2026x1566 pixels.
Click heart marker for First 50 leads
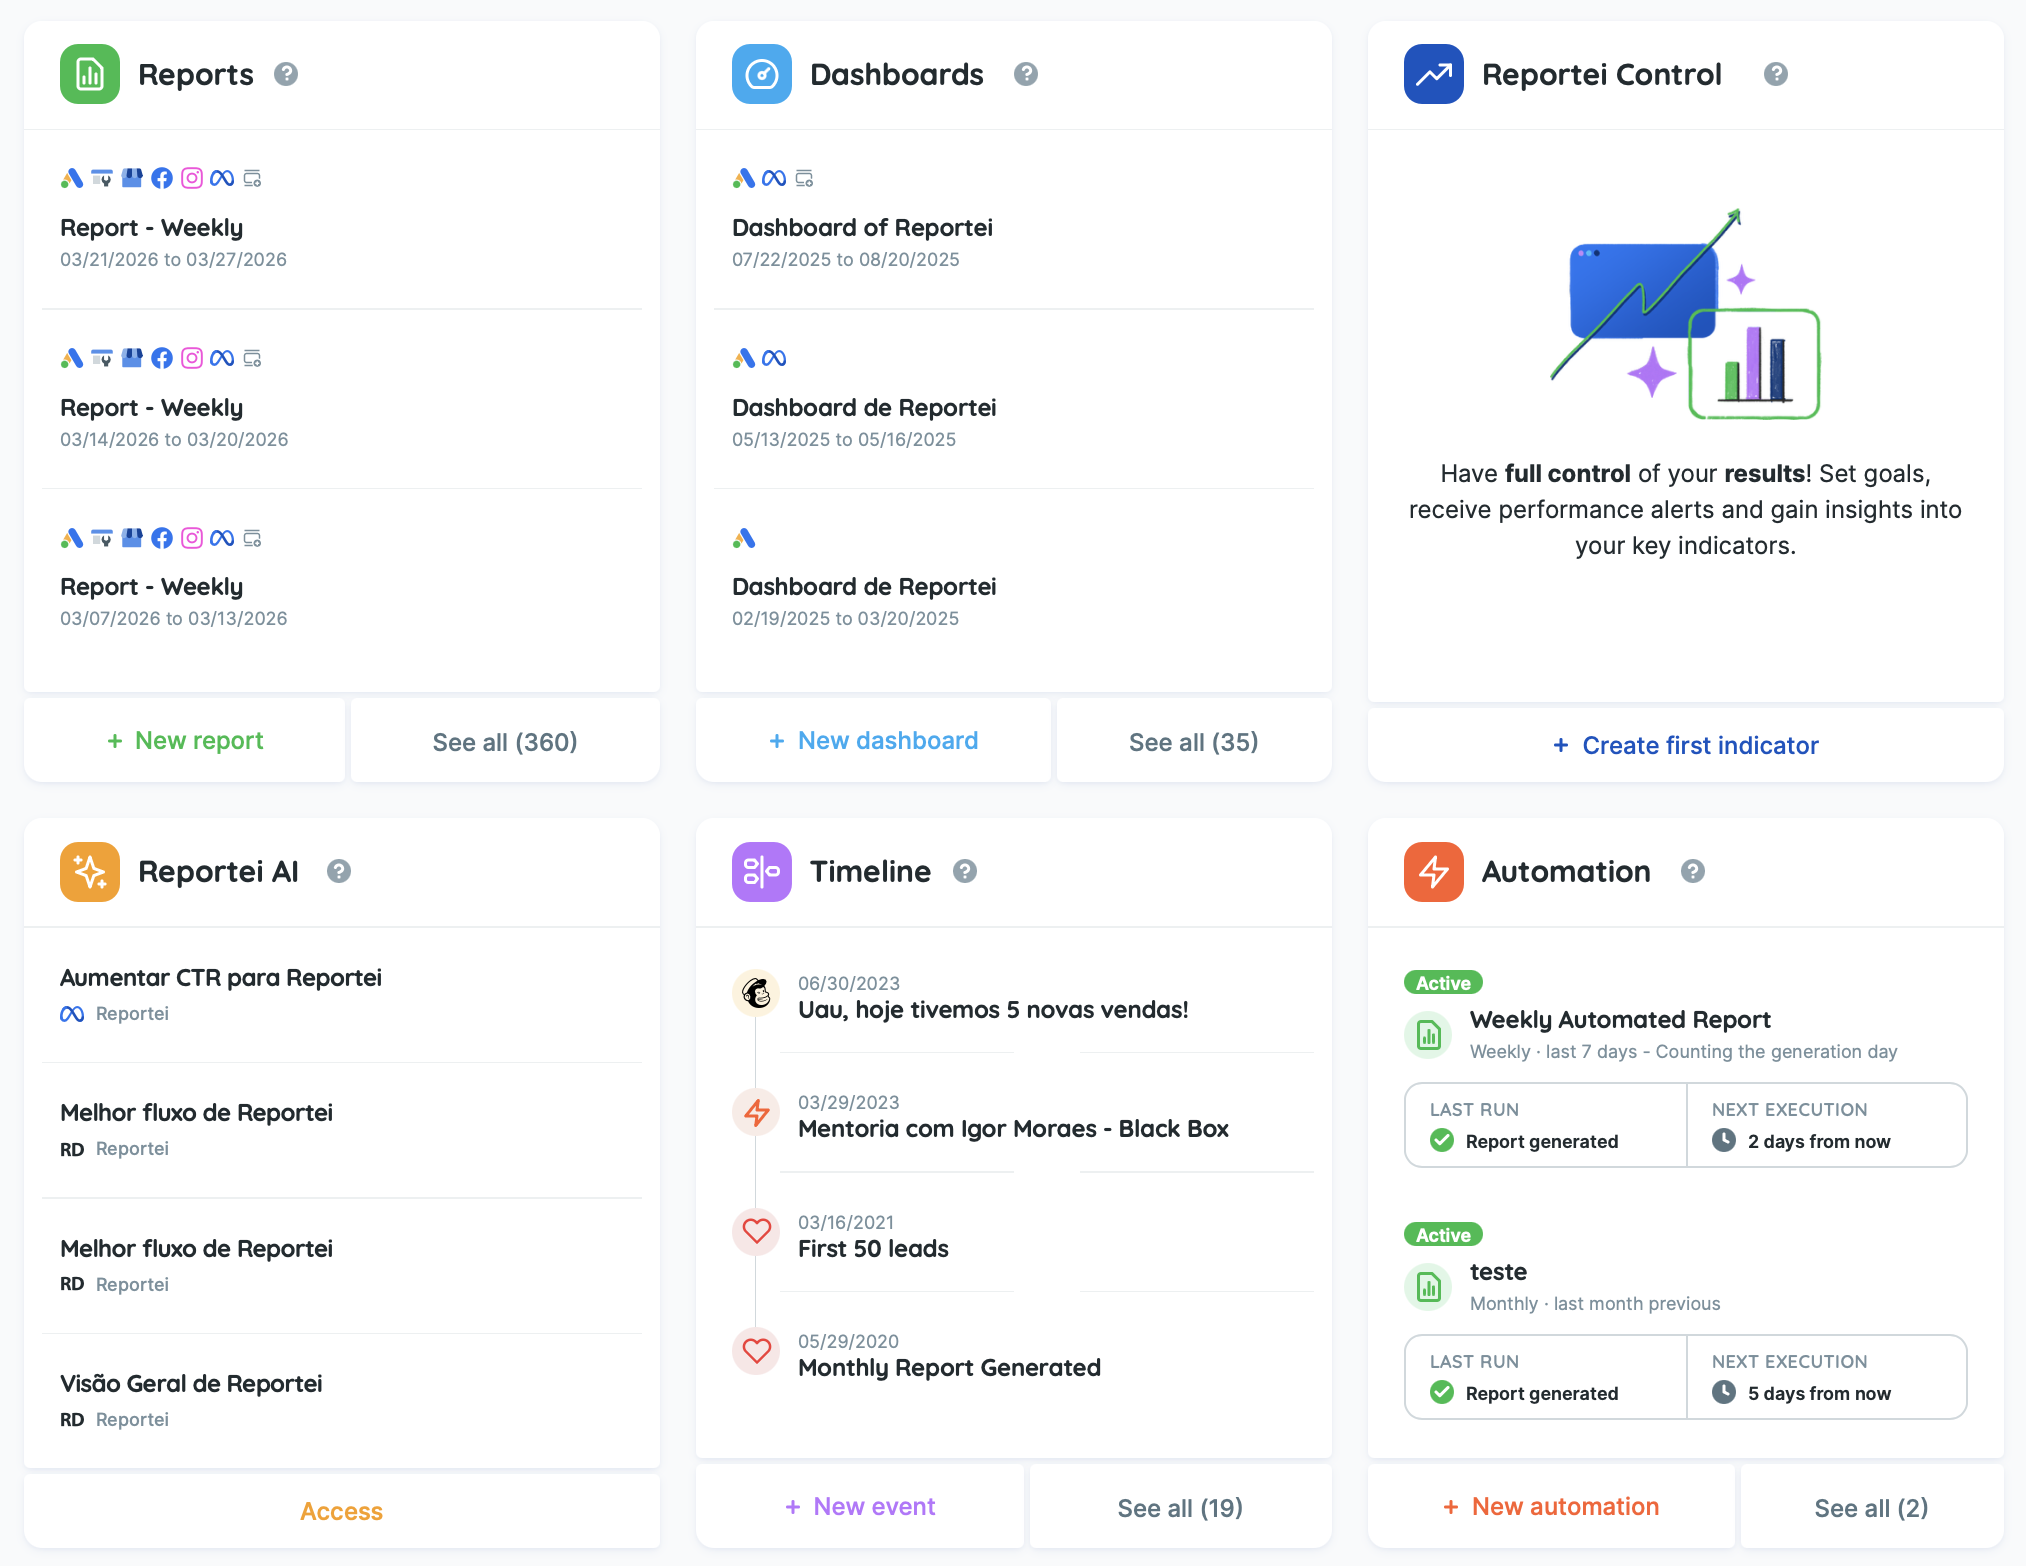coord(756,1232)
